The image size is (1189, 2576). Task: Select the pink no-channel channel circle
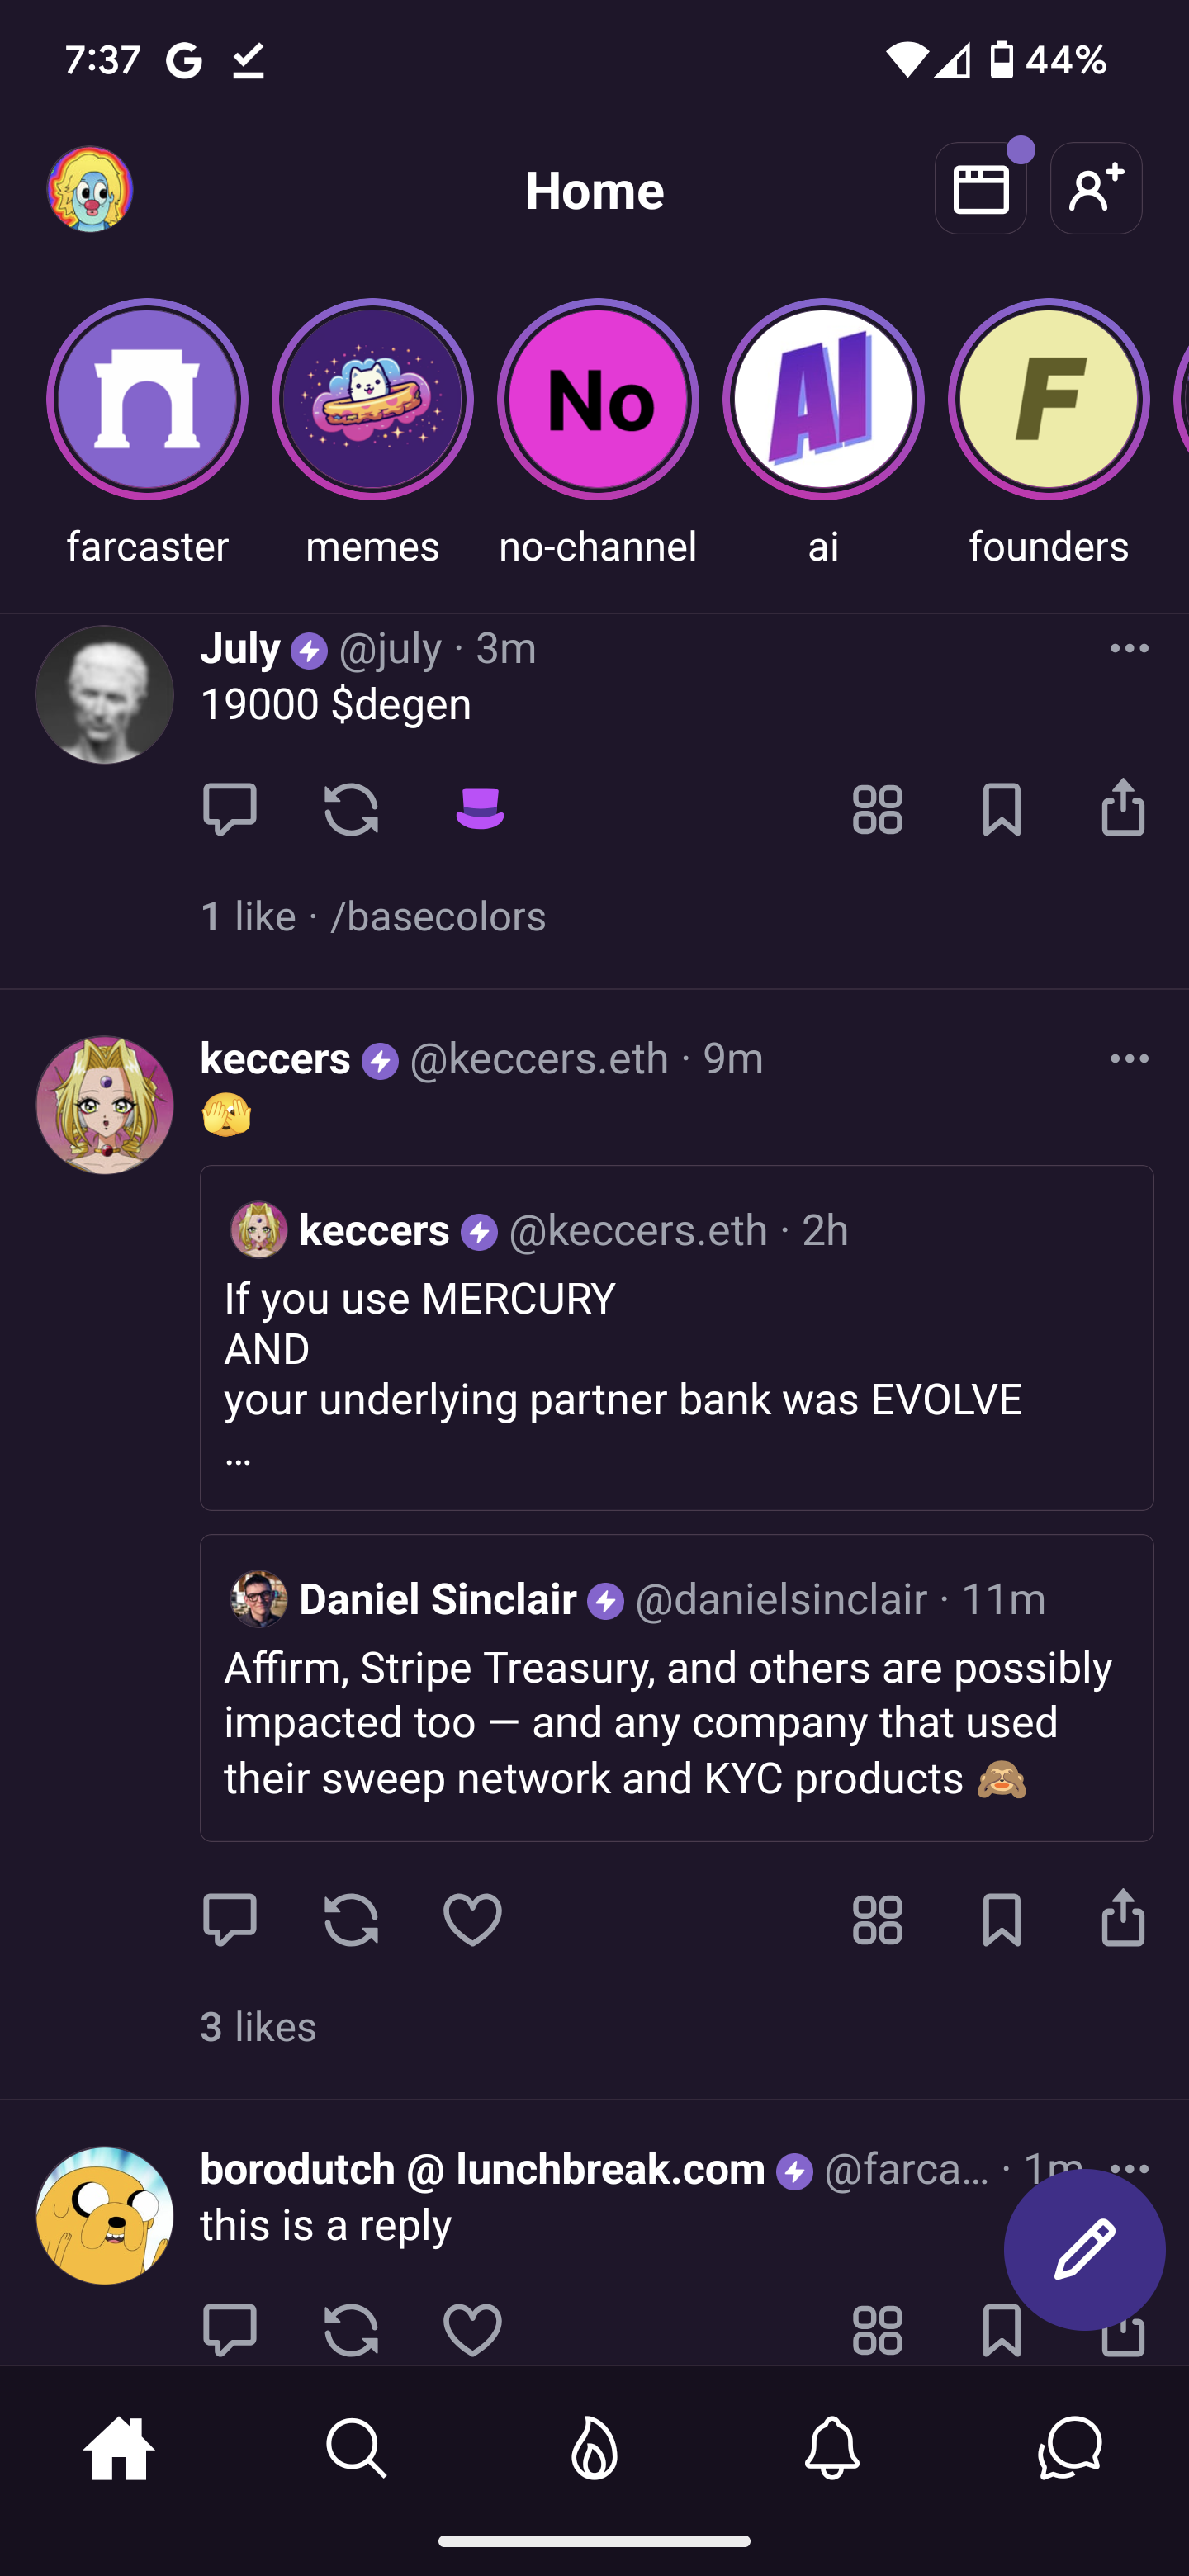coord(597,399)
